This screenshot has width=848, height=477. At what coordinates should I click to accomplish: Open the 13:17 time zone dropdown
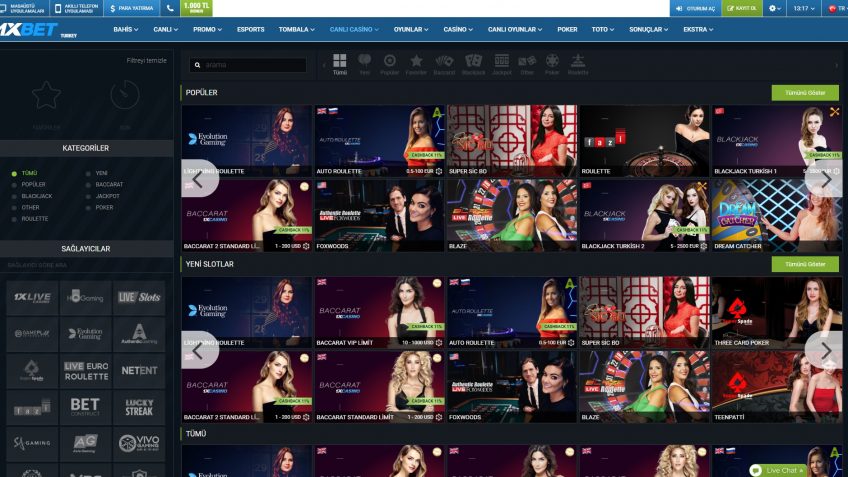804,8
